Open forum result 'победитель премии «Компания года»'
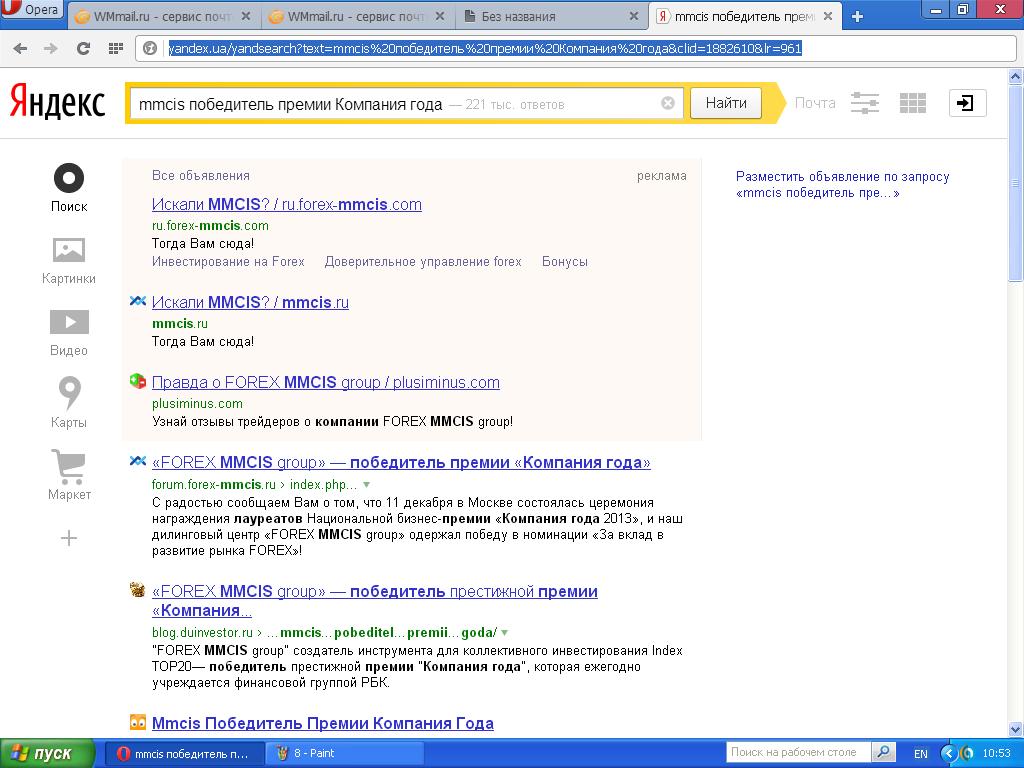The height and width of the screenshot is (768, 1024). tap(401, 462)
